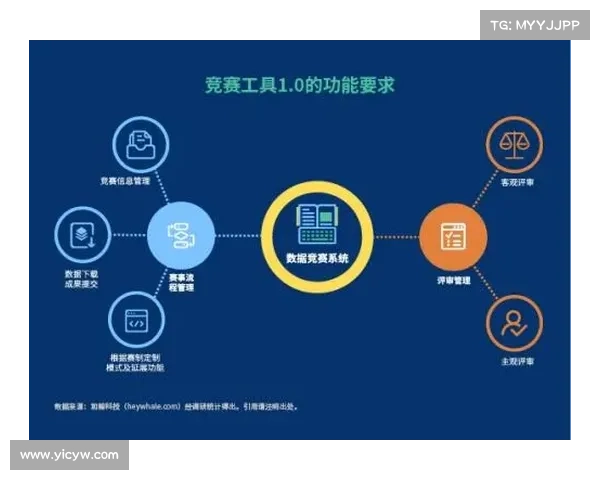This screenshot has width=600, height=480.
Task: Click the label 根据赛制定制模式及拓展功能
Action: tap(135, 362)
